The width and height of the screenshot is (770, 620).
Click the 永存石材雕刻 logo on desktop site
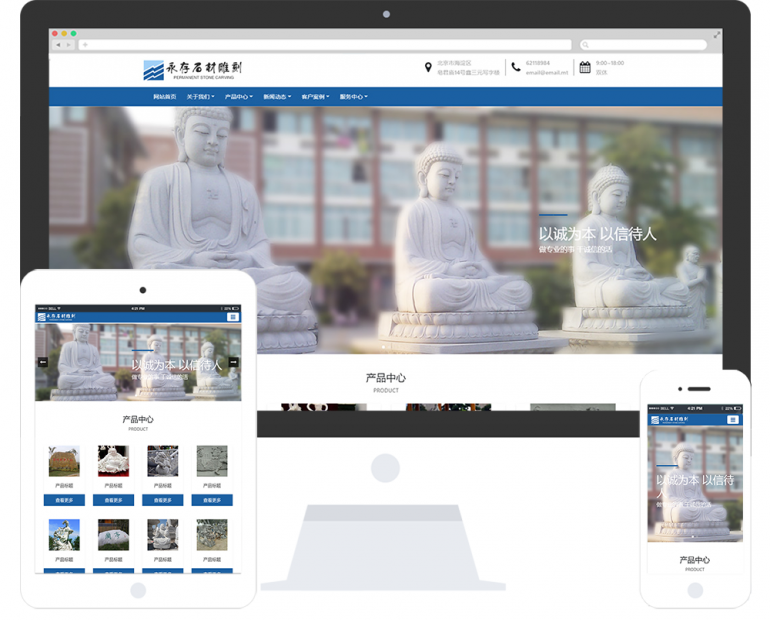pos(192,70)
